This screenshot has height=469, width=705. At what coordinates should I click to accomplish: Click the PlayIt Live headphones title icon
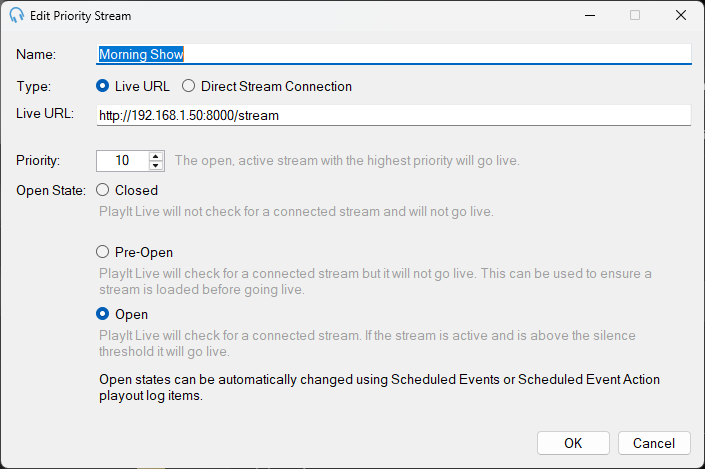(x=17, y=15)
